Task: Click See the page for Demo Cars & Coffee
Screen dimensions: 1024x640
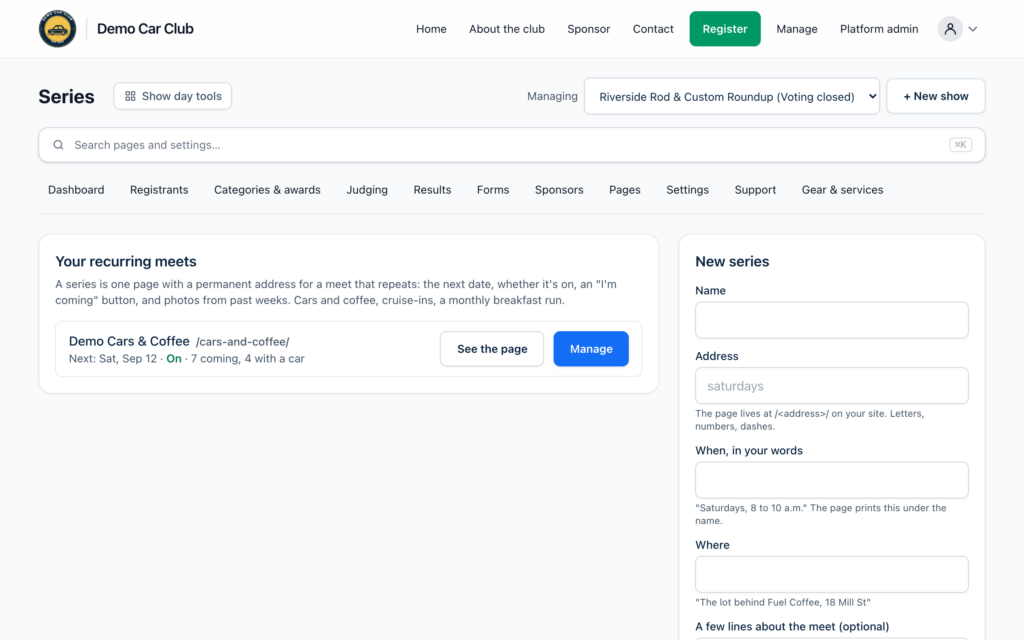Action: [x=492, y=349]
